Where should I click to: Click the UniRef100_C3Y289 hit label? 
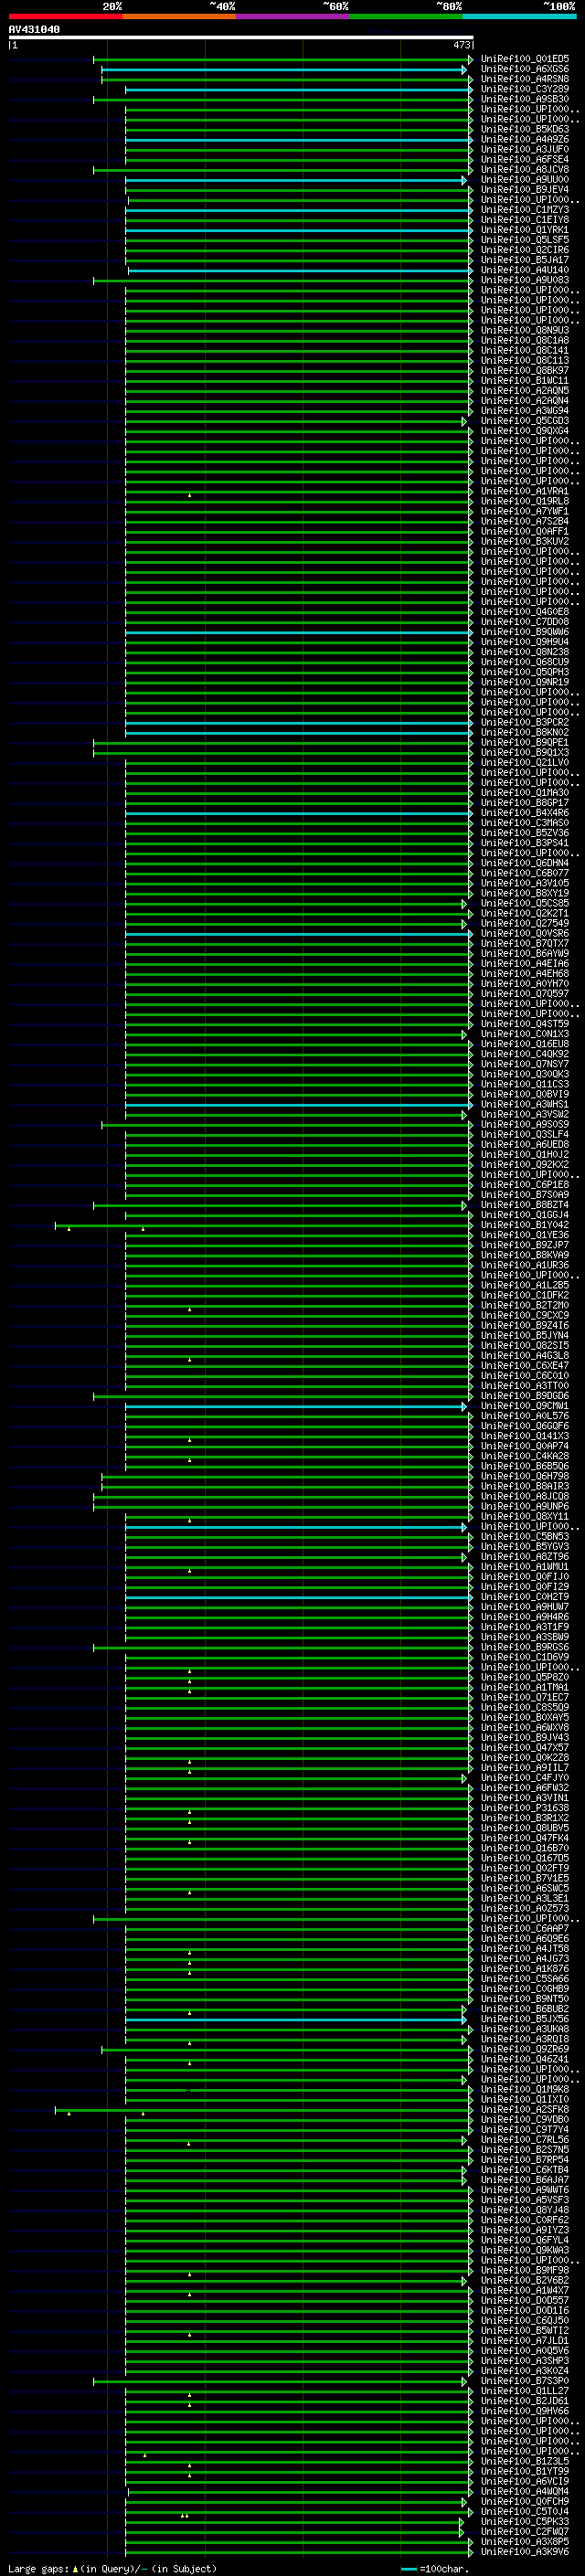point(525,89)
